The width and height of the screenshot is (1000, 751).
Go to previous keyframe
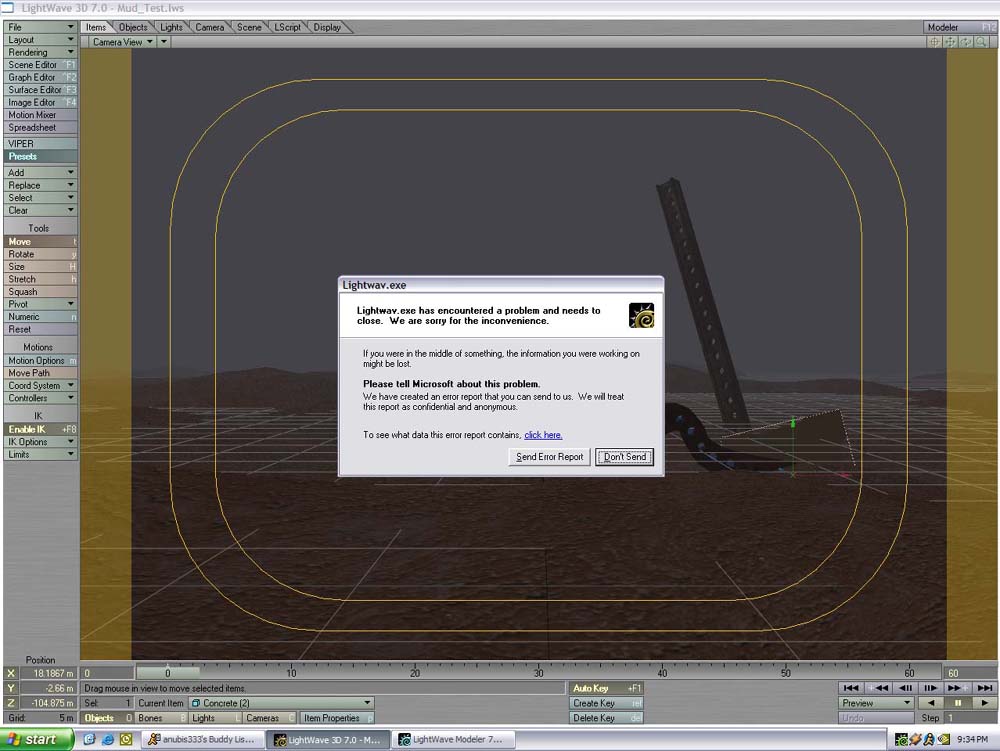879,688
